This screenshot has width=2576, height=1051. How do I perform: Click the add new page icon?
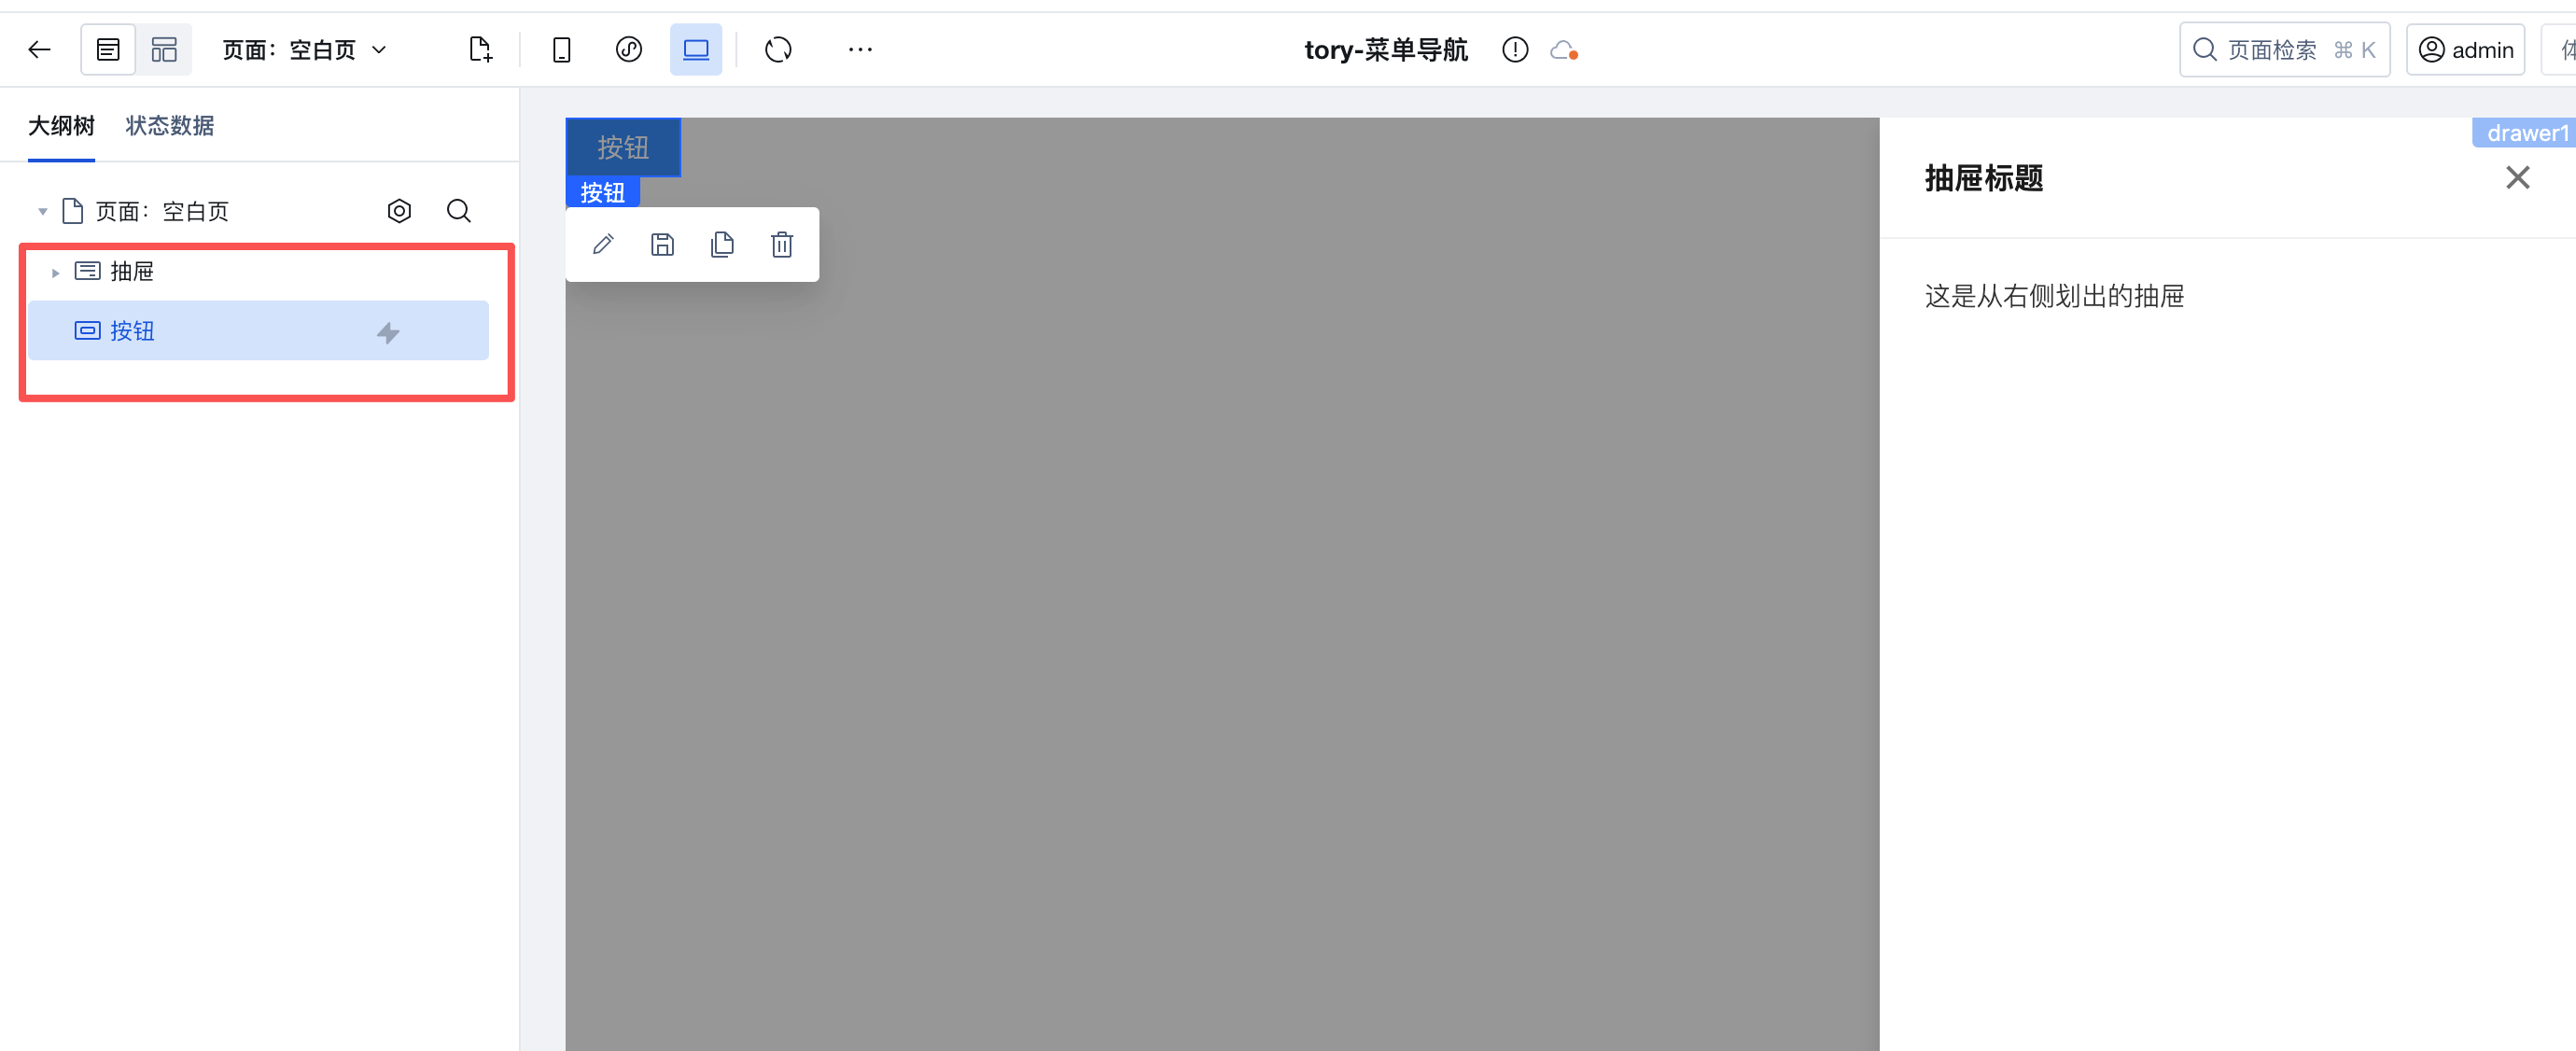(x=480, y=49)
